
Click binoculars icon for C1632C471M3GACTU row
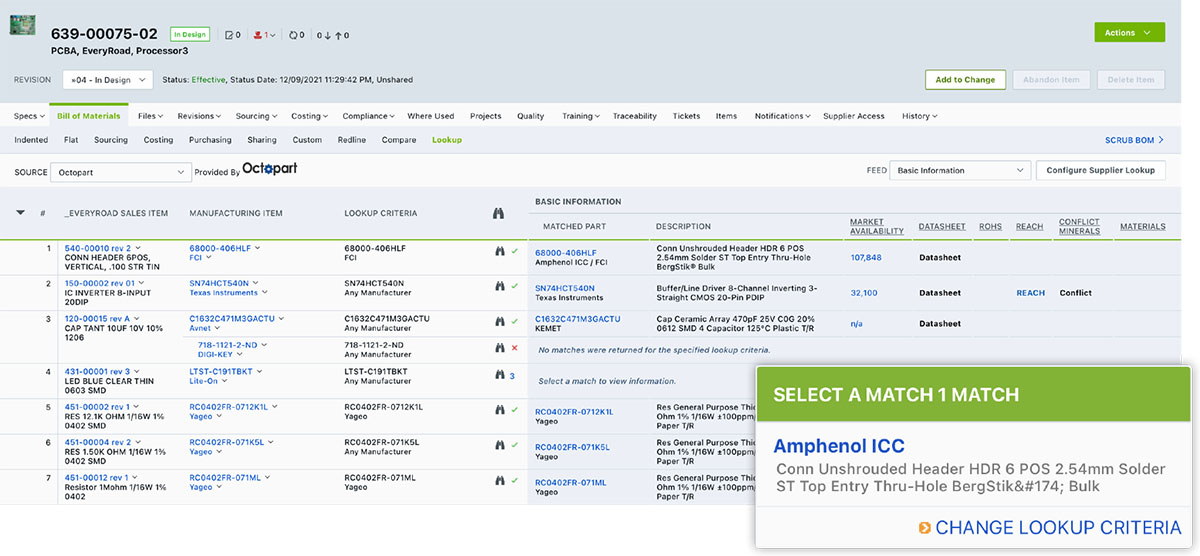click(x=502, y=322)
